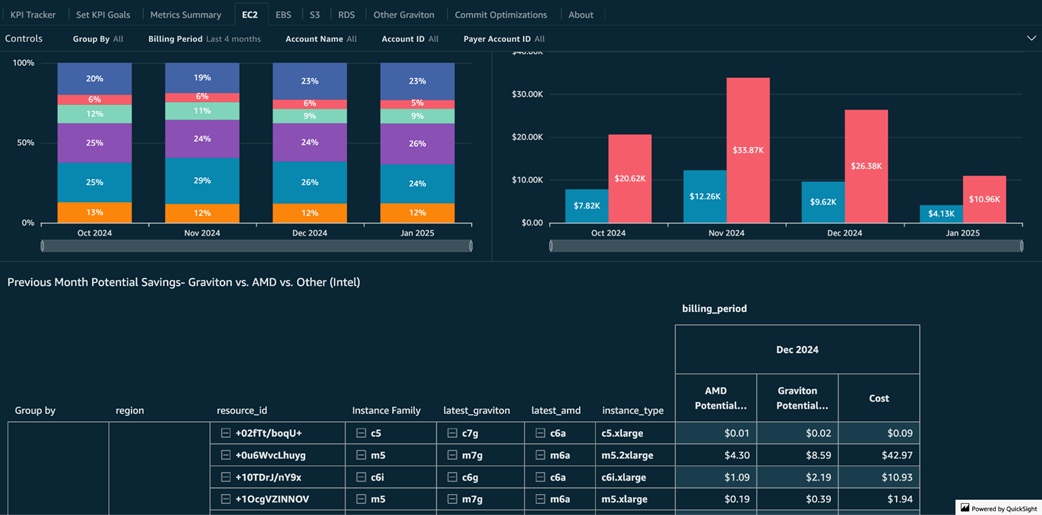This screenshot has width=1042, height=515.
Task: Collapse the c6i instance family entry
Action: 361,477
